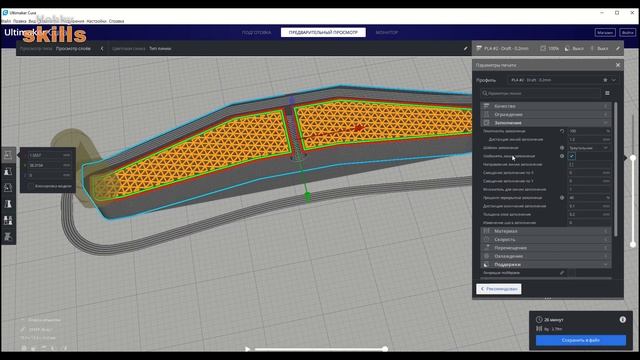Viewport: 640px width, 360px height.
Task: Click the settings panel vertical scrollbar
Action: pos(616,169)
